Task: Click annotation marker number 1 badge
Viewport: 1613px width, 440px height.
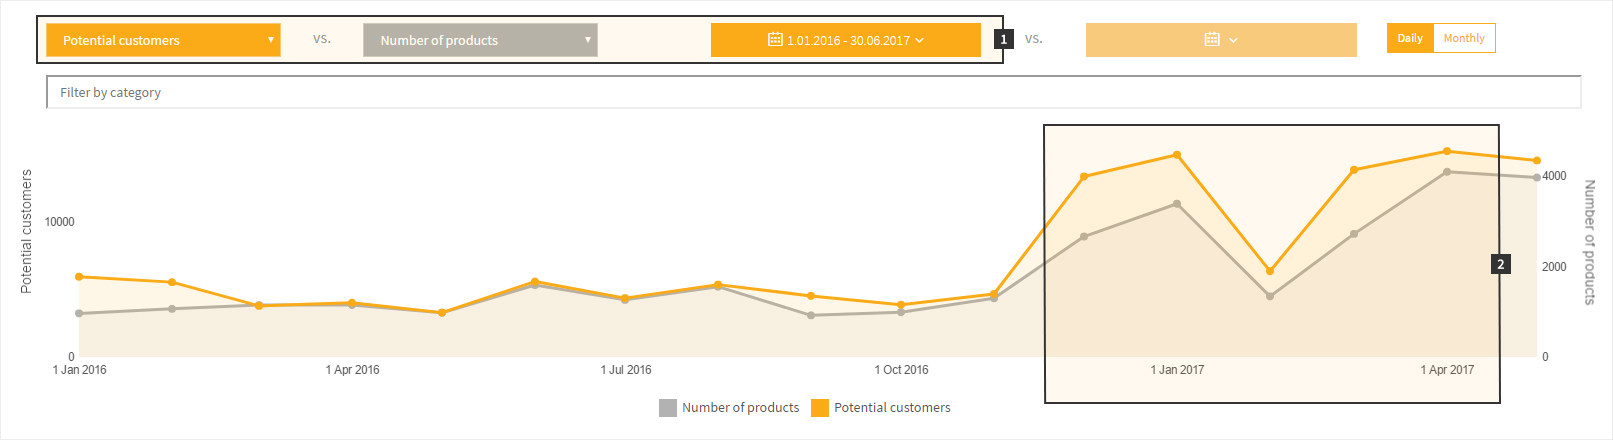Action: tap(1004, 39)
